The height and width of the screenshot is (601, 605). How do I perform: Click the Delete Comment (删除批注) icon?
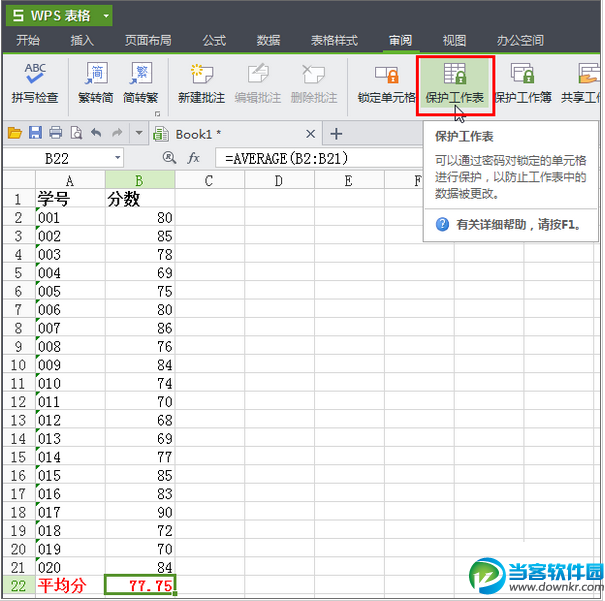pyautogui.click(x=314, y=73)
